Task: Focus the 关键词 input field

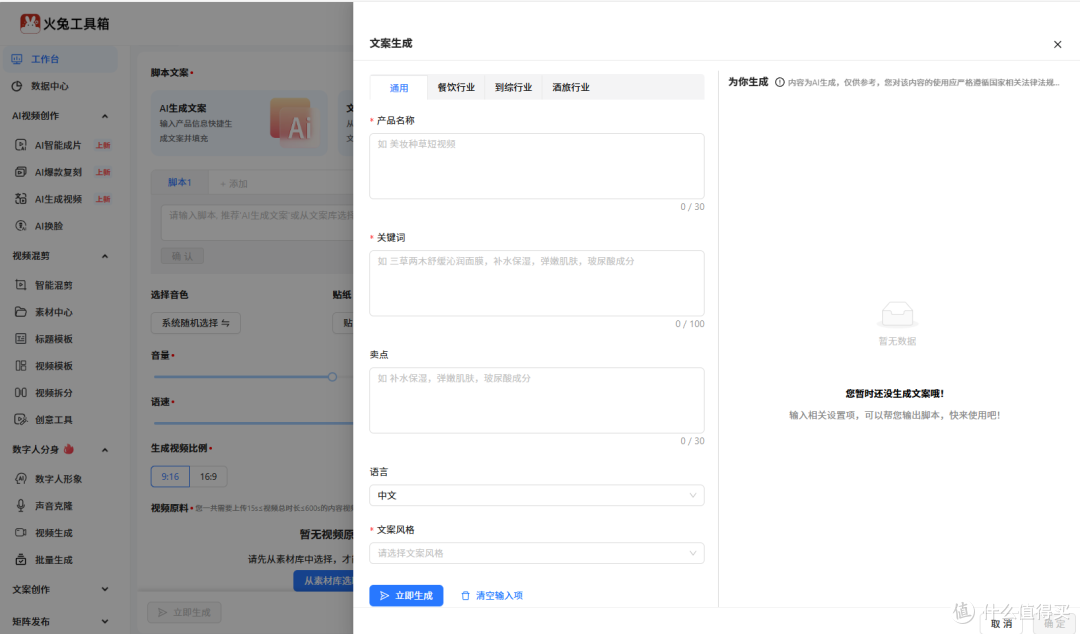Action: point(537,283)
